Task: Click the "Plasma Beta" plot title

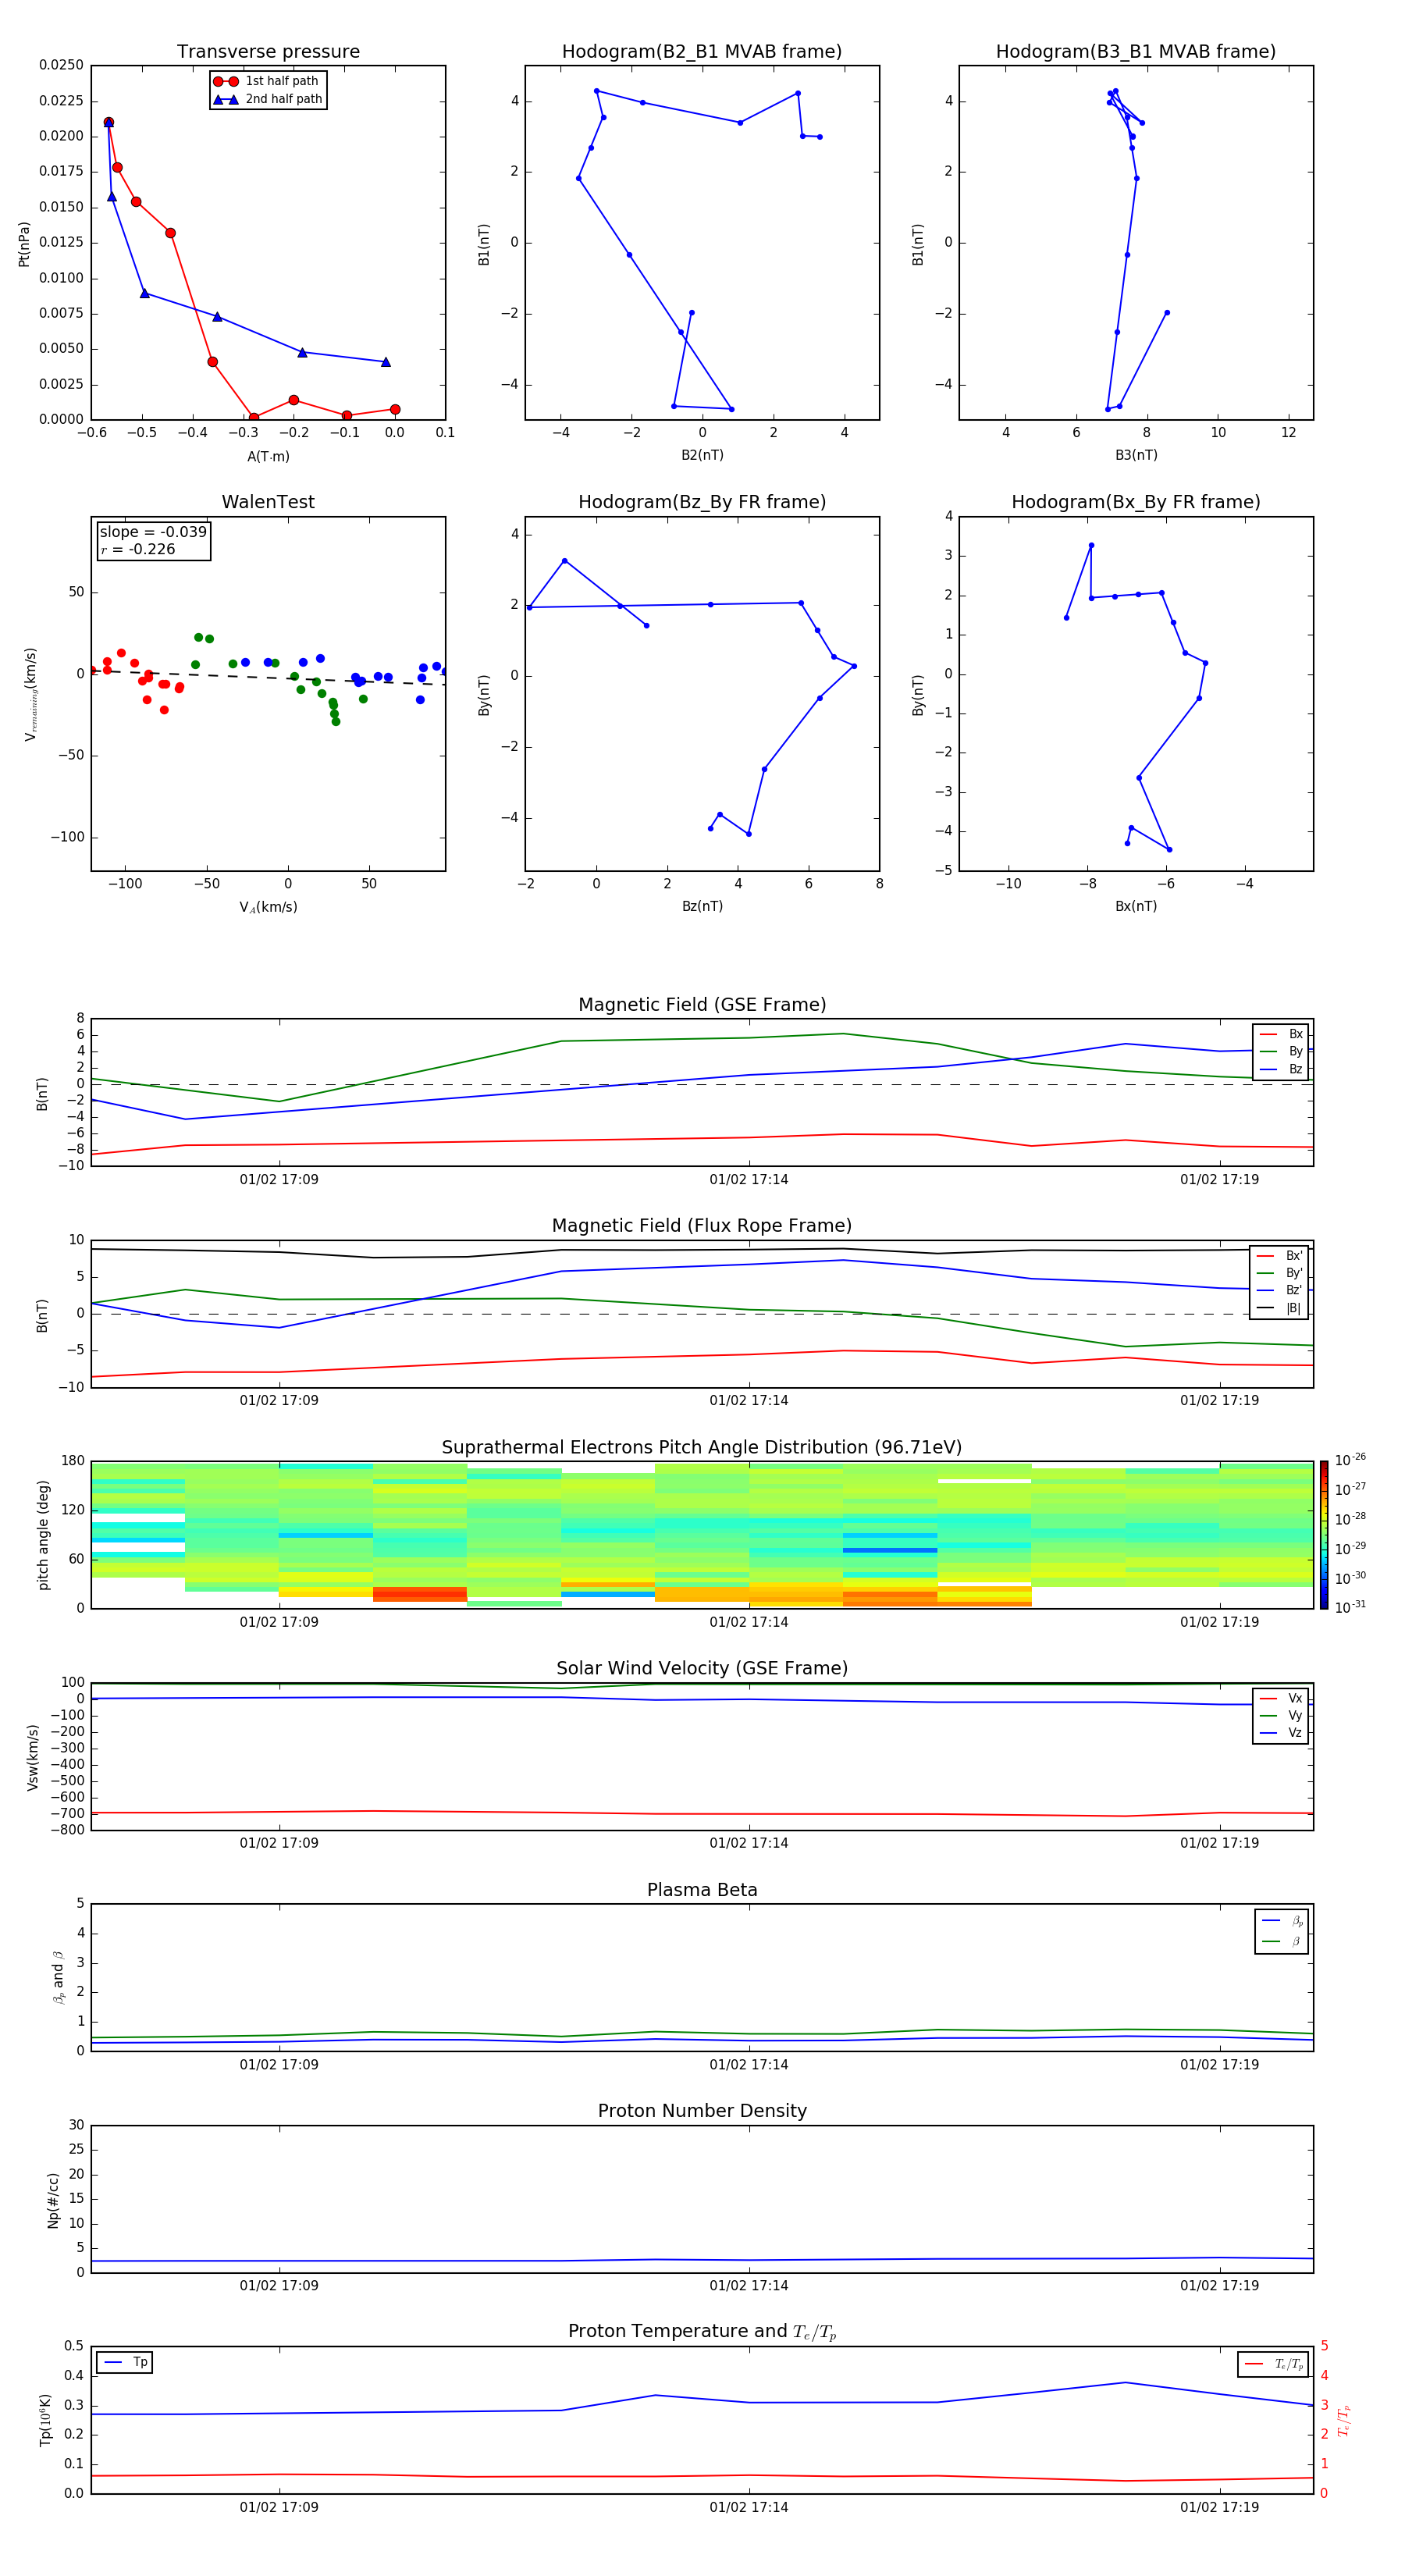Action: (702, 1891)
